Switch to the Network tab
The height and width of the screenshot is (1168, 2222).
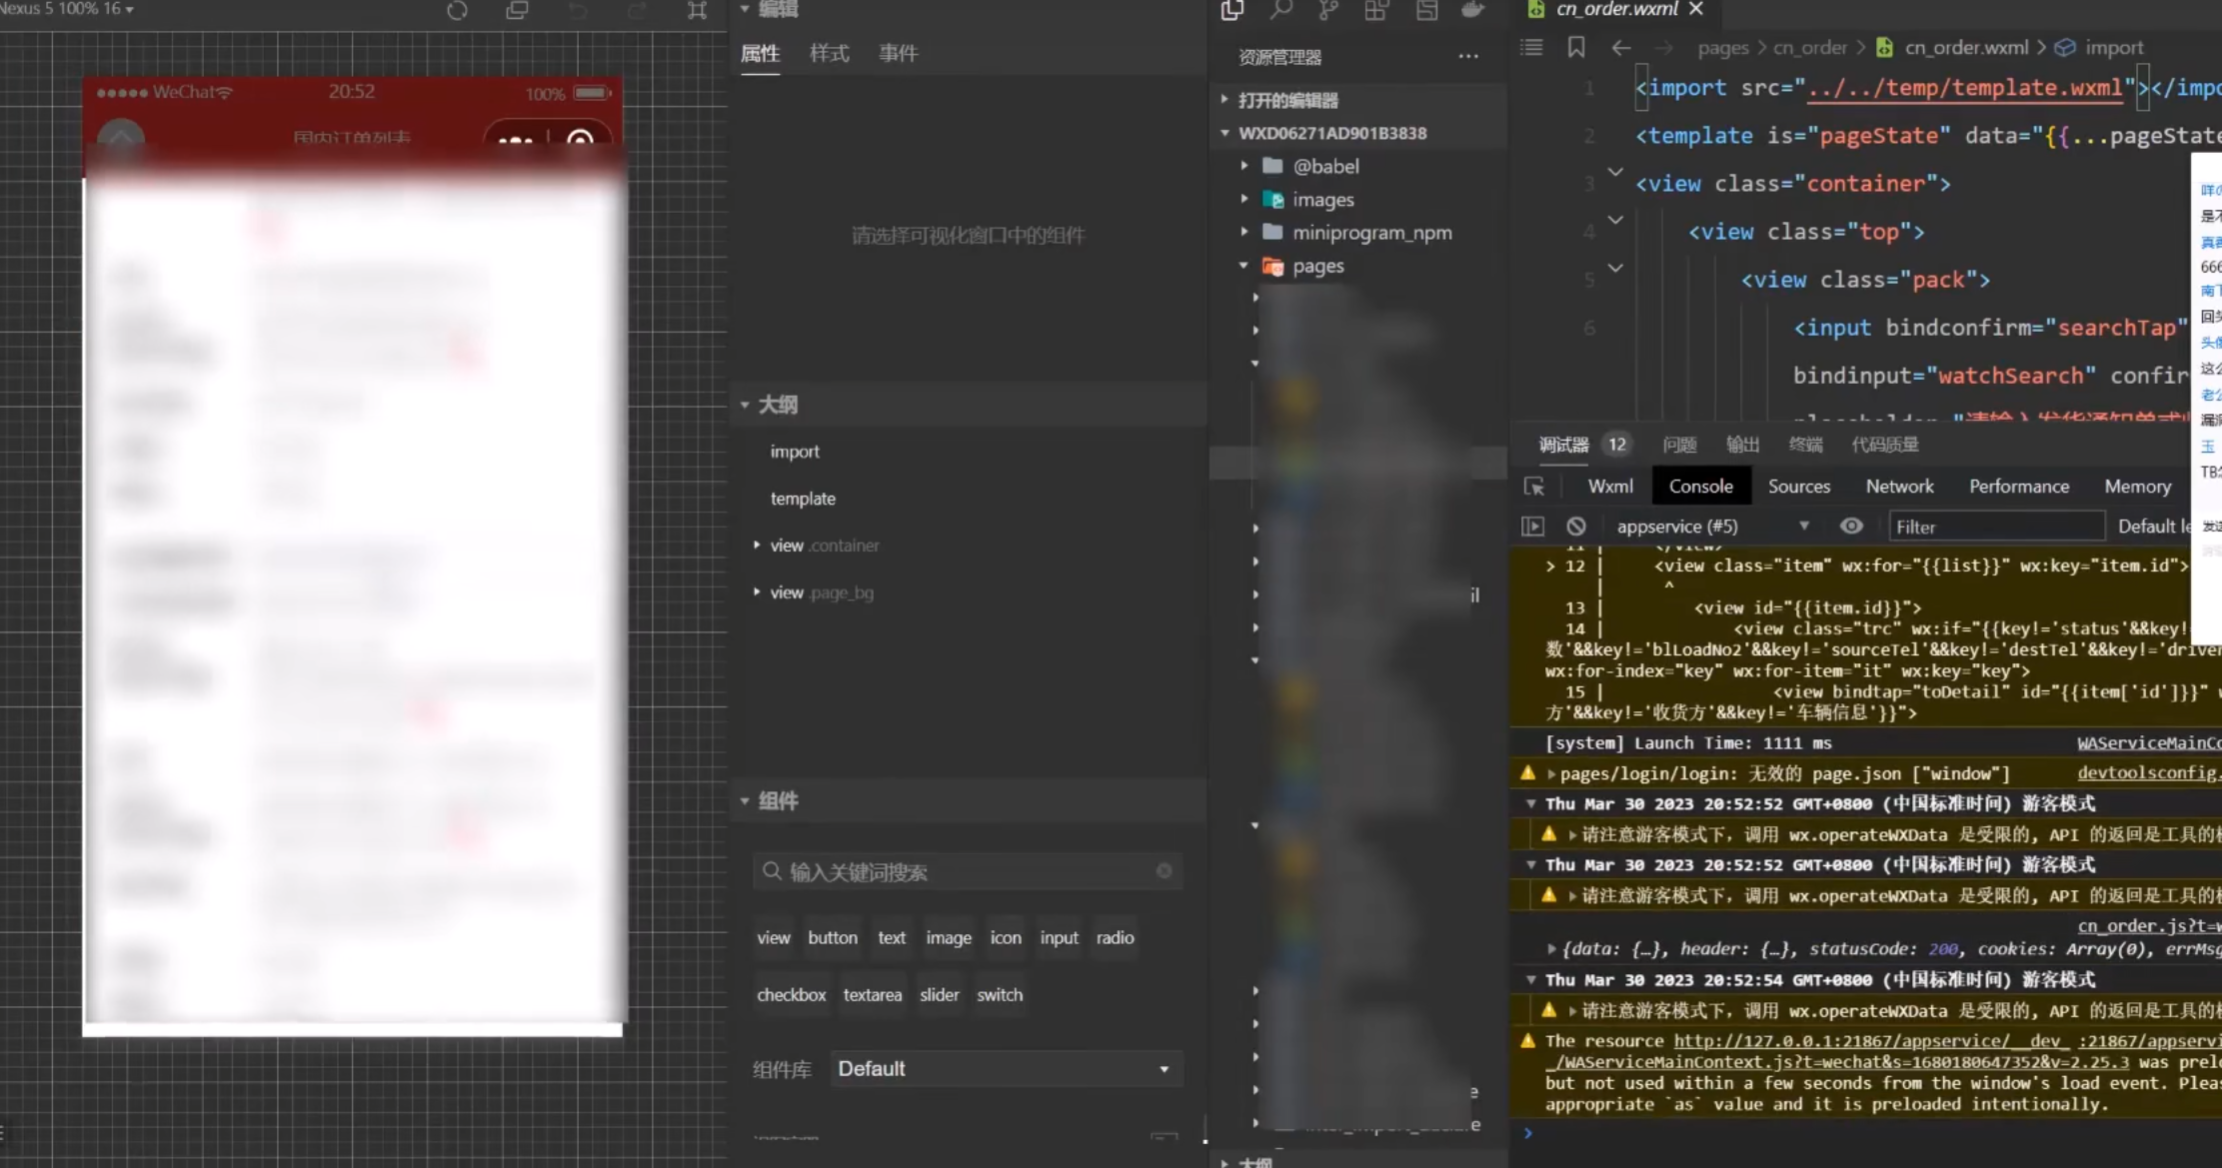click(x=1899, y=486)
